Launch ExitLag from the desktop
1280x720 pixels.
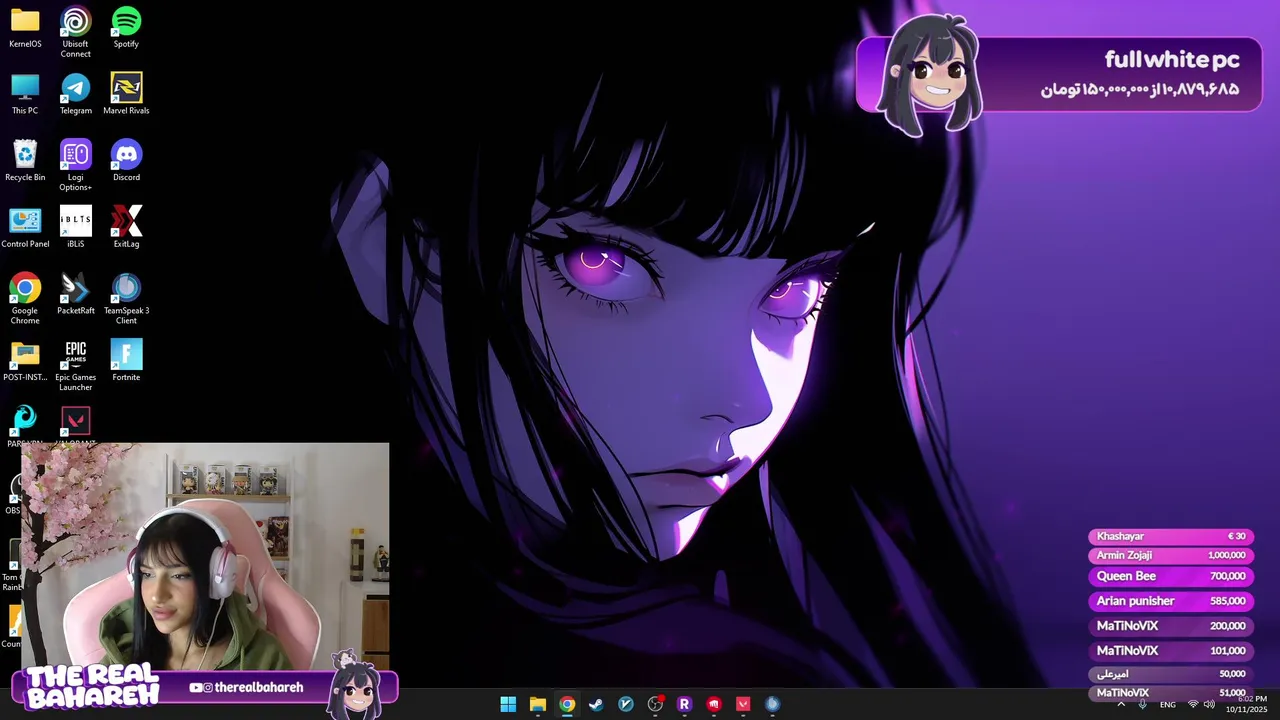[126, 227]
